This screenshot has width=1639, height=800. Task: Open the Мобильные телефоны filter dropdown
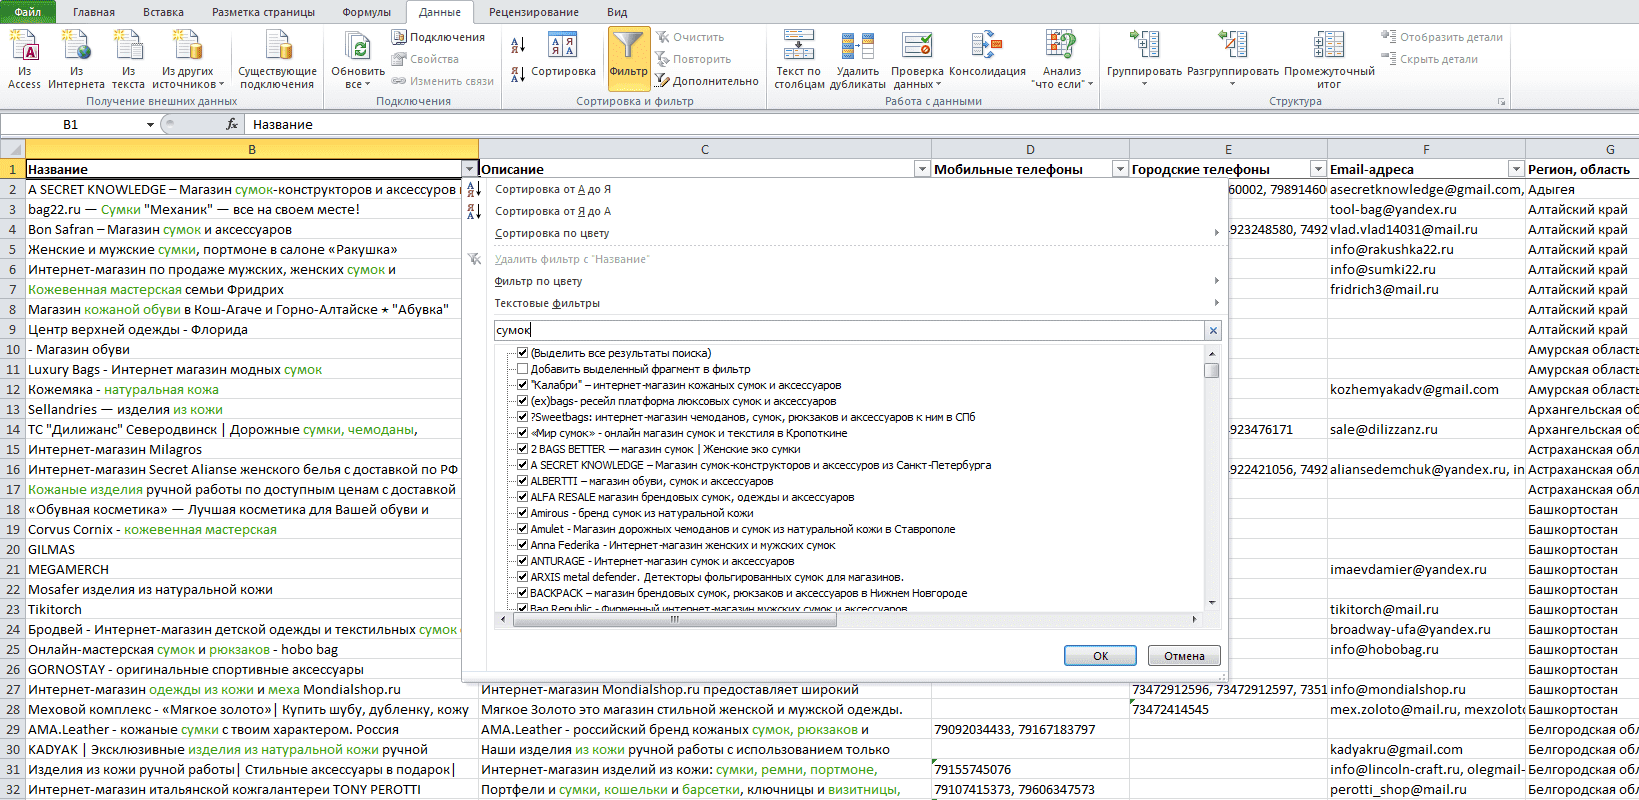coord(1120,169)
